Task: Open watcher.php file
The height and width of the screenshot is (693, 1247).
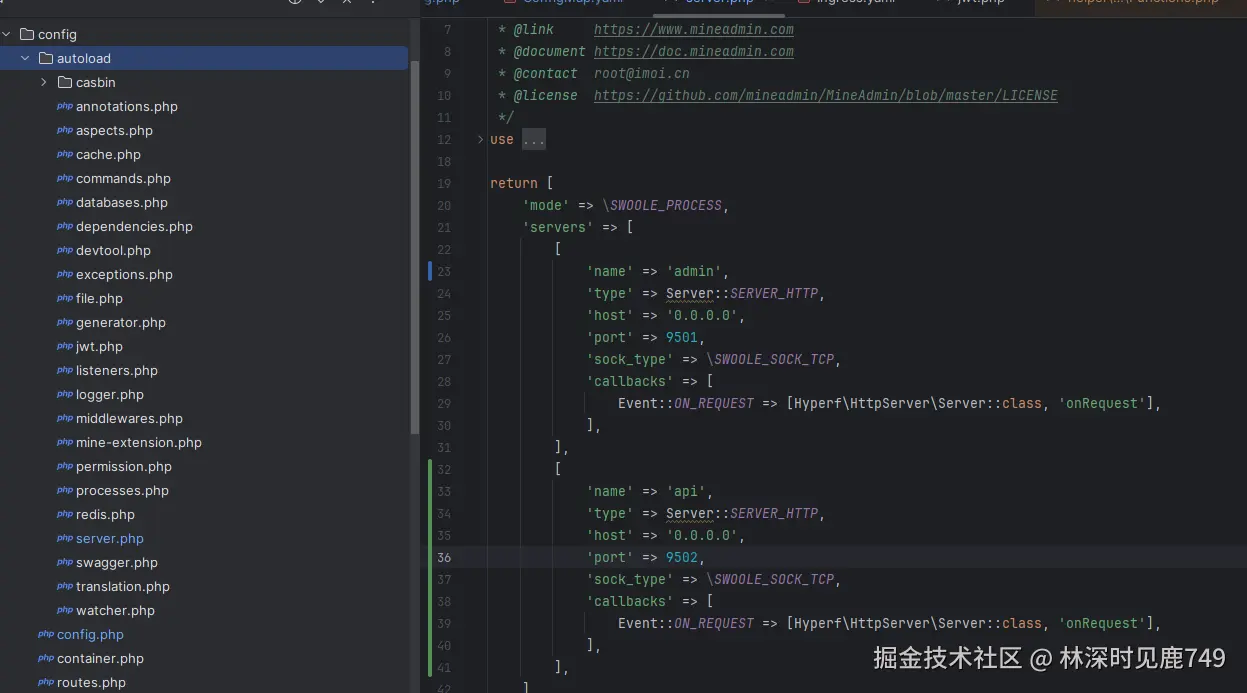Action: pyautogui.click(x=115, y=610)
